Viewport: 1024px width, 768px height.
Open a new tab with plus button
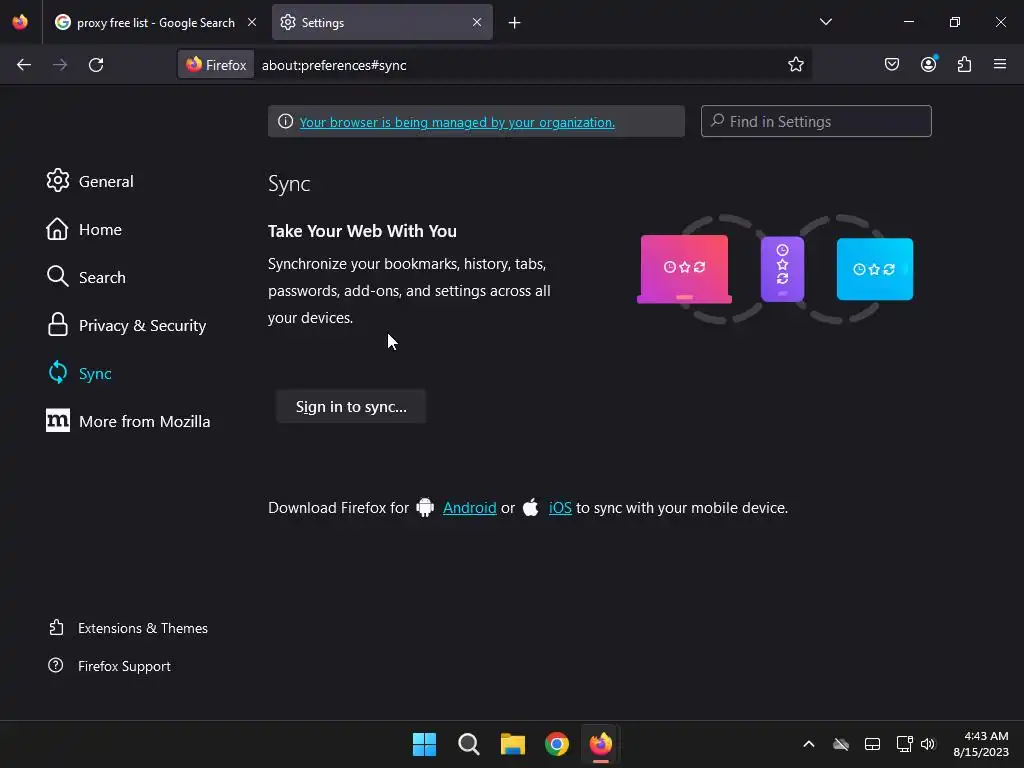[x=515, y=23]
